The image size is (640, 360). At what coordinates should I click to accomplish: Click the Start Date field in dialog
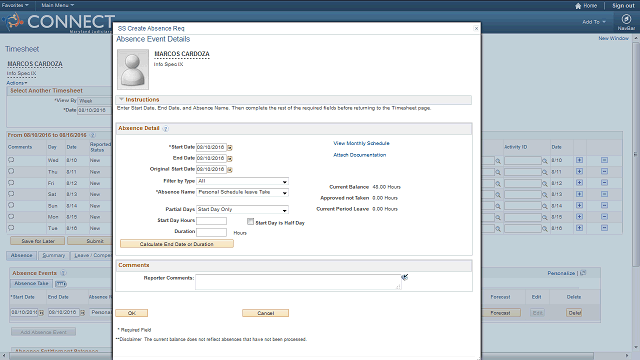tap(211, 147)
